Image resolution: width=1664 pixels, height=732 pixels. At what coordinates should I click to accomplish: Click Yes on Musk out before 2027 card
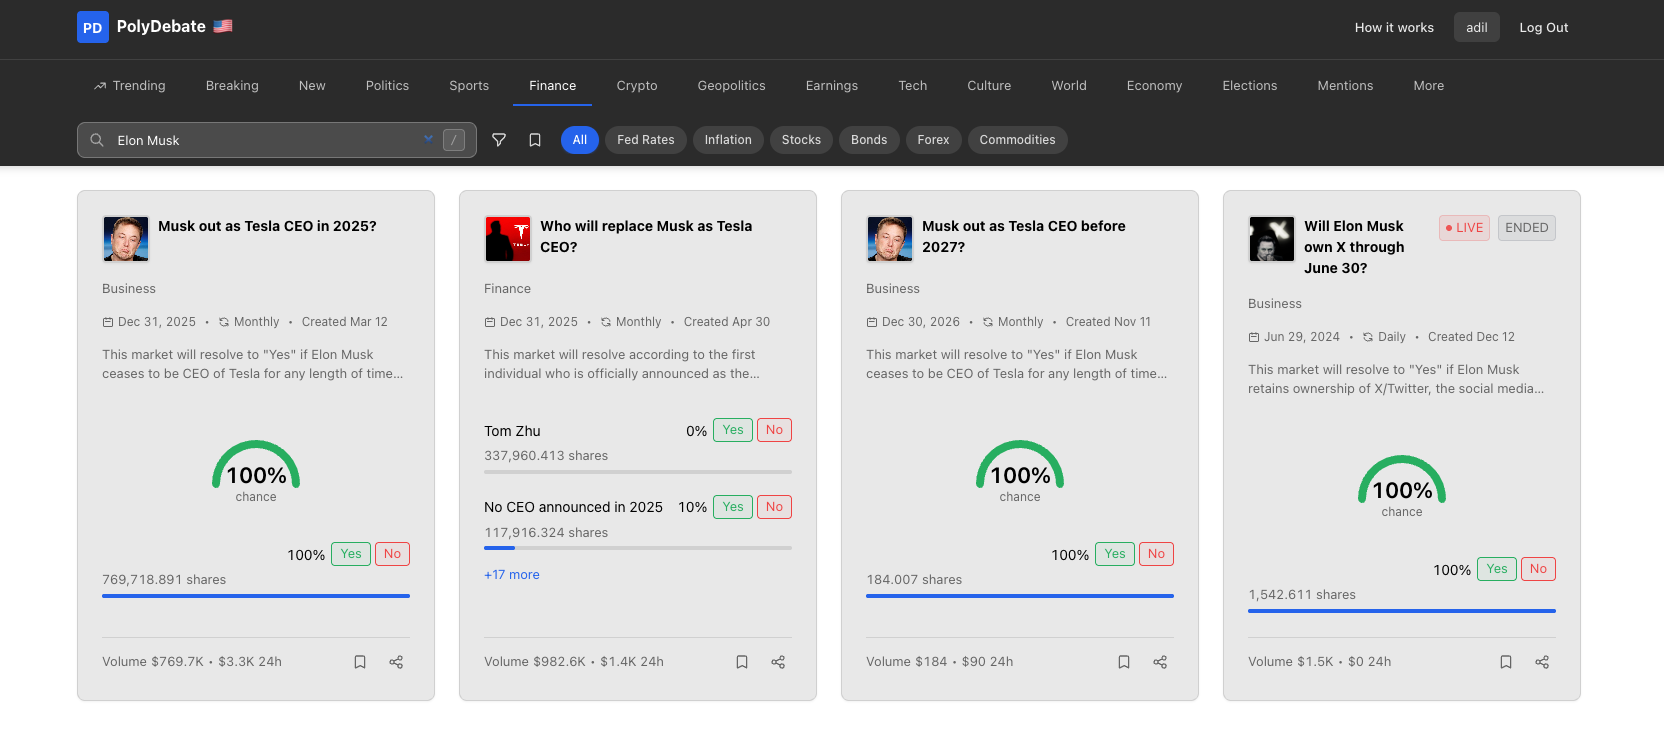pos(1115,554)
